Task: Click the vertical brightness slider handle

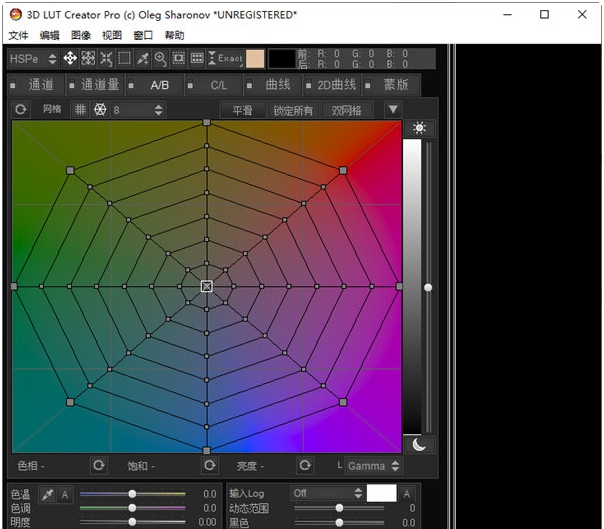Action: coord(428,287)
